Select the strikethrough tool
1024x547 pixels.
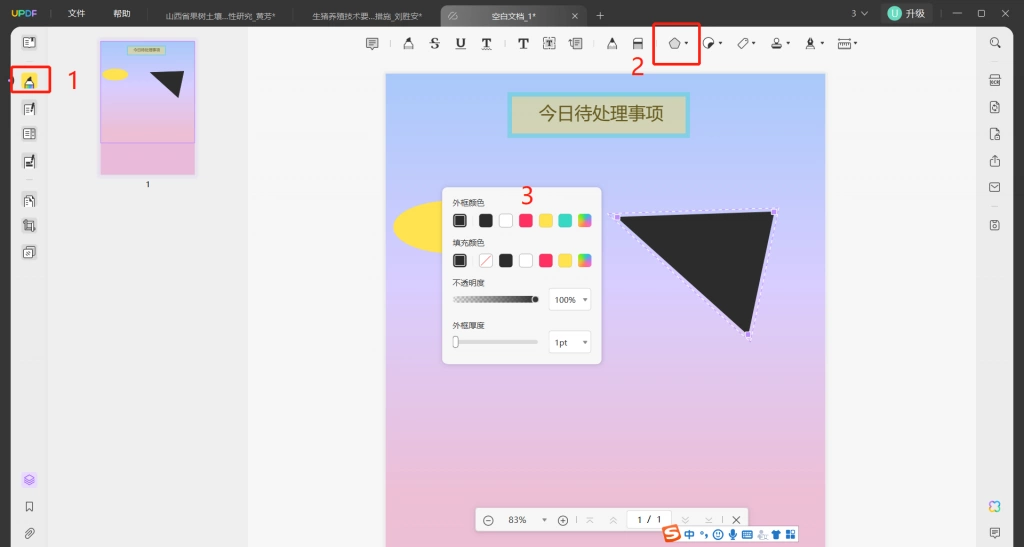[434, 44]
